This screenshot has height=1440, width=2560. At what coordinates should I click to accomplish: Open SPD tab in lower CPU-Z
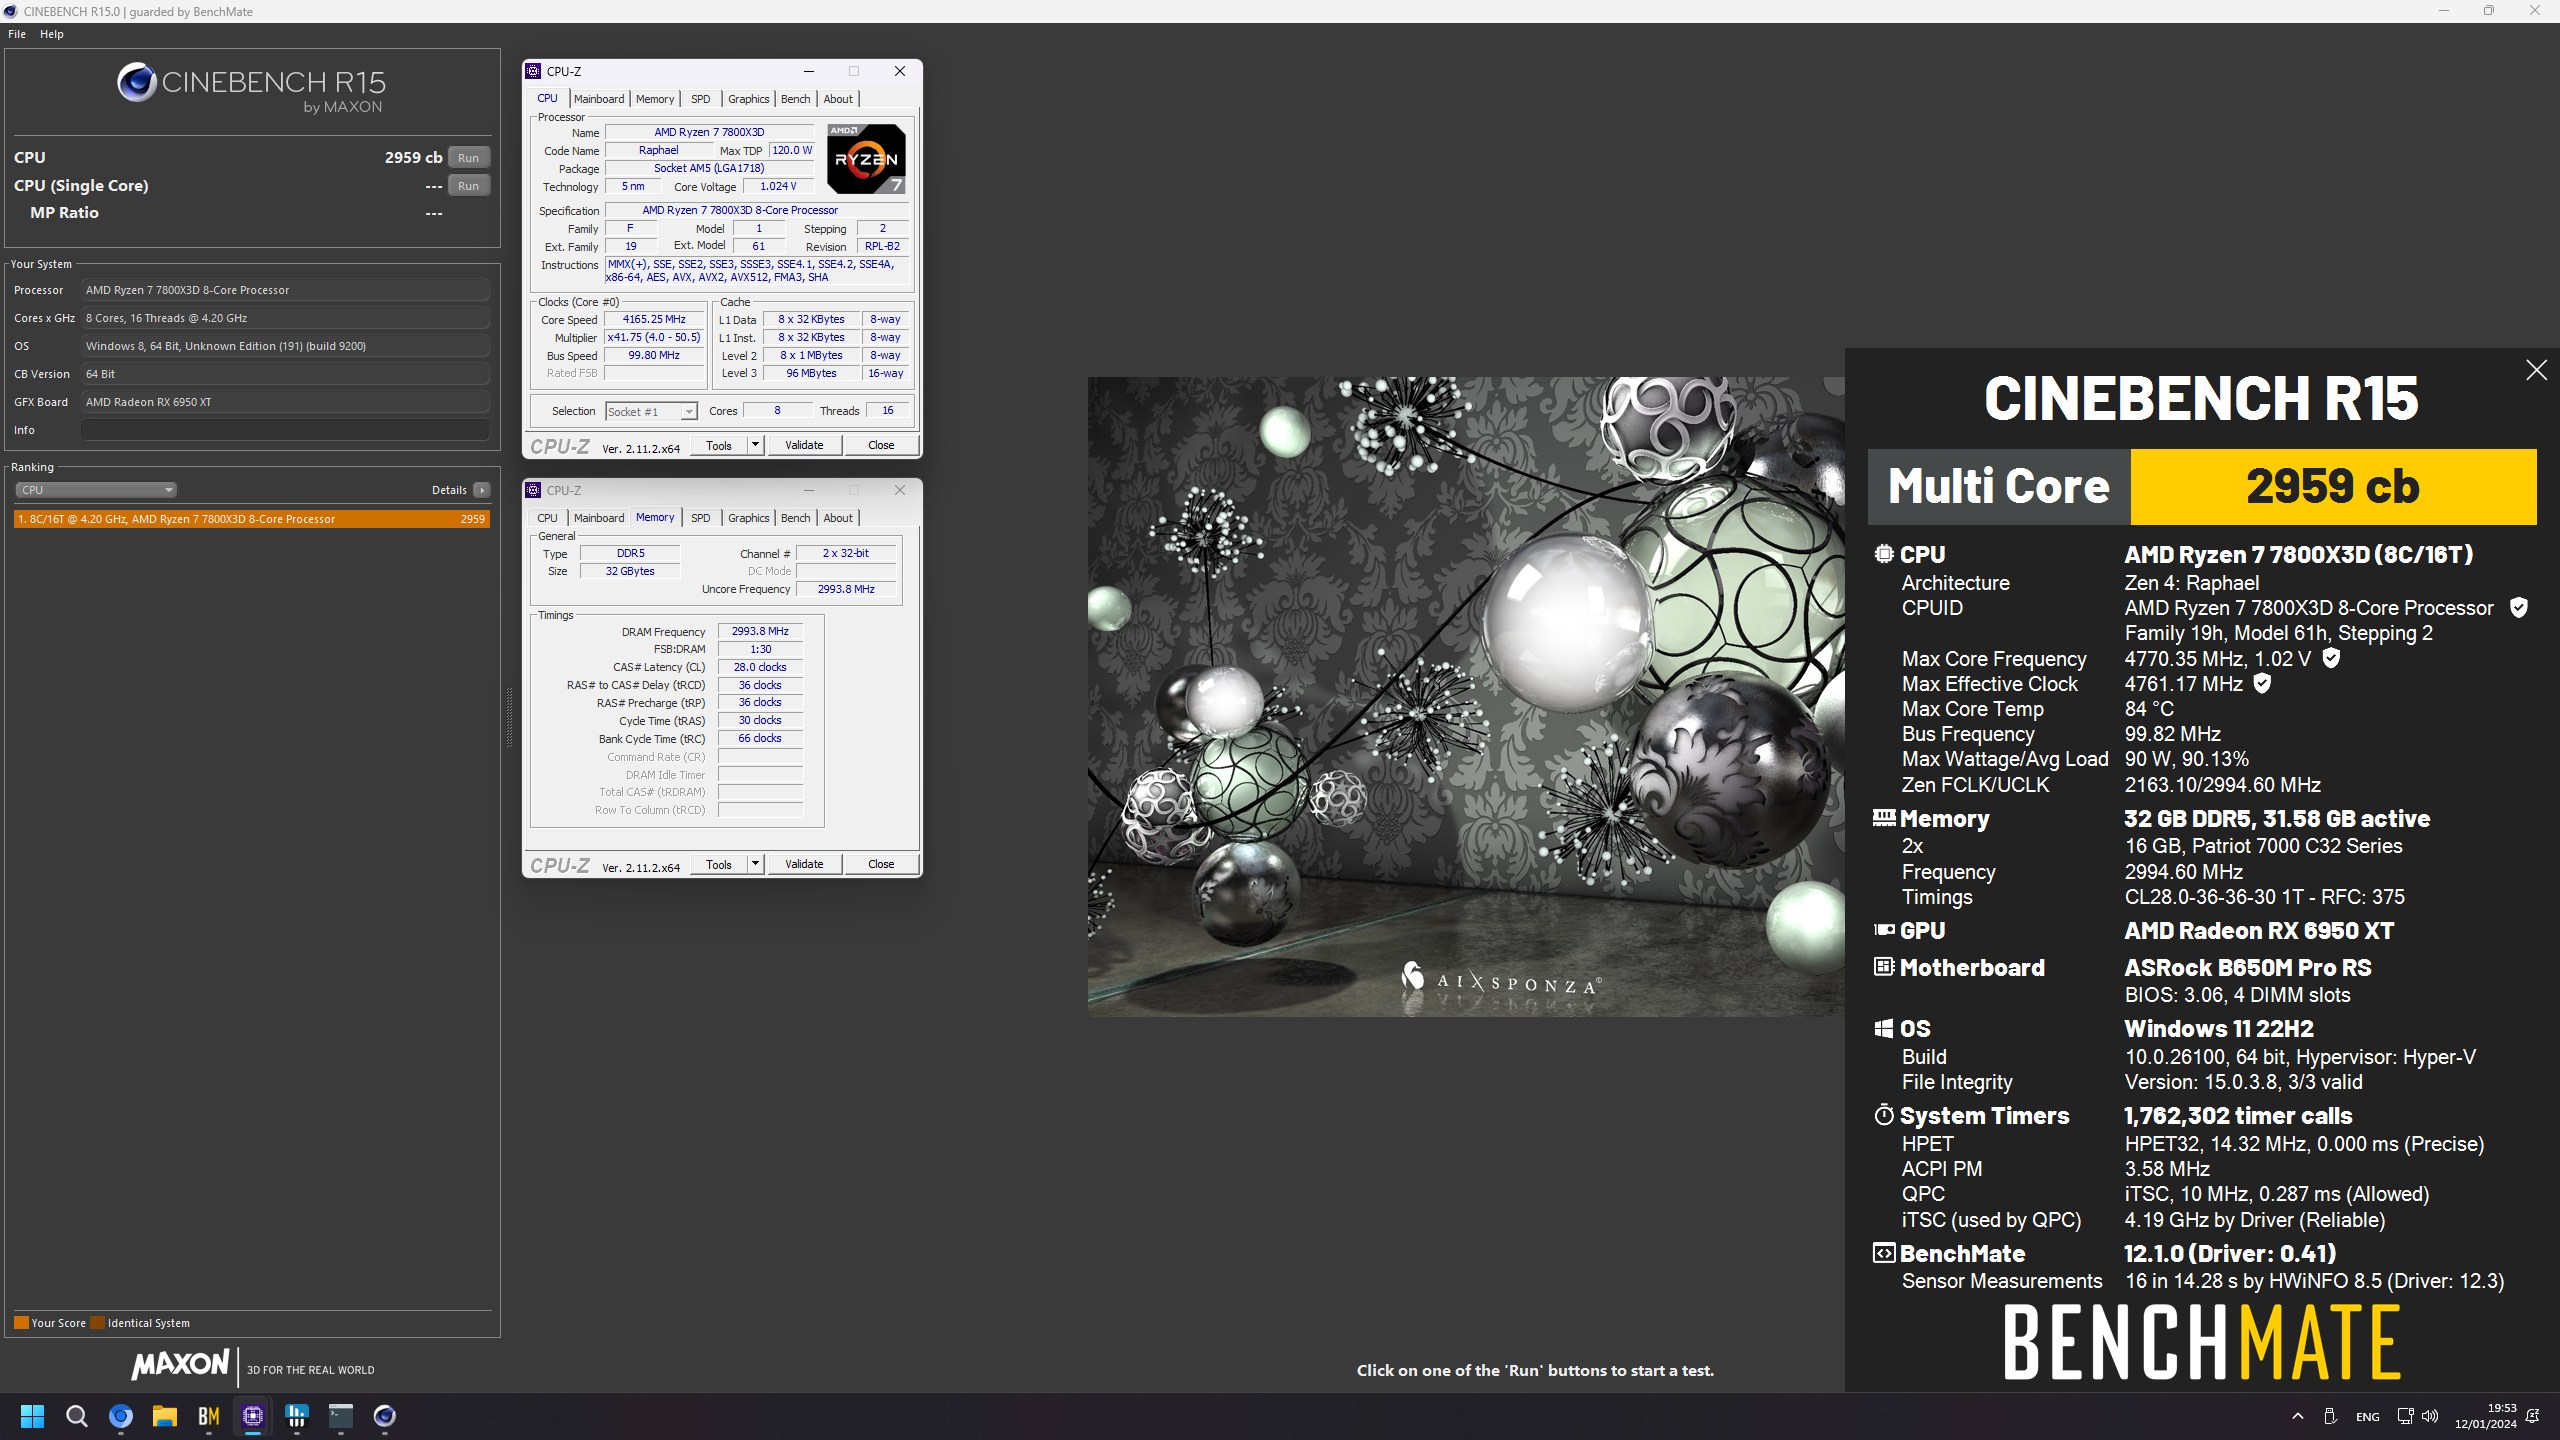700,518
